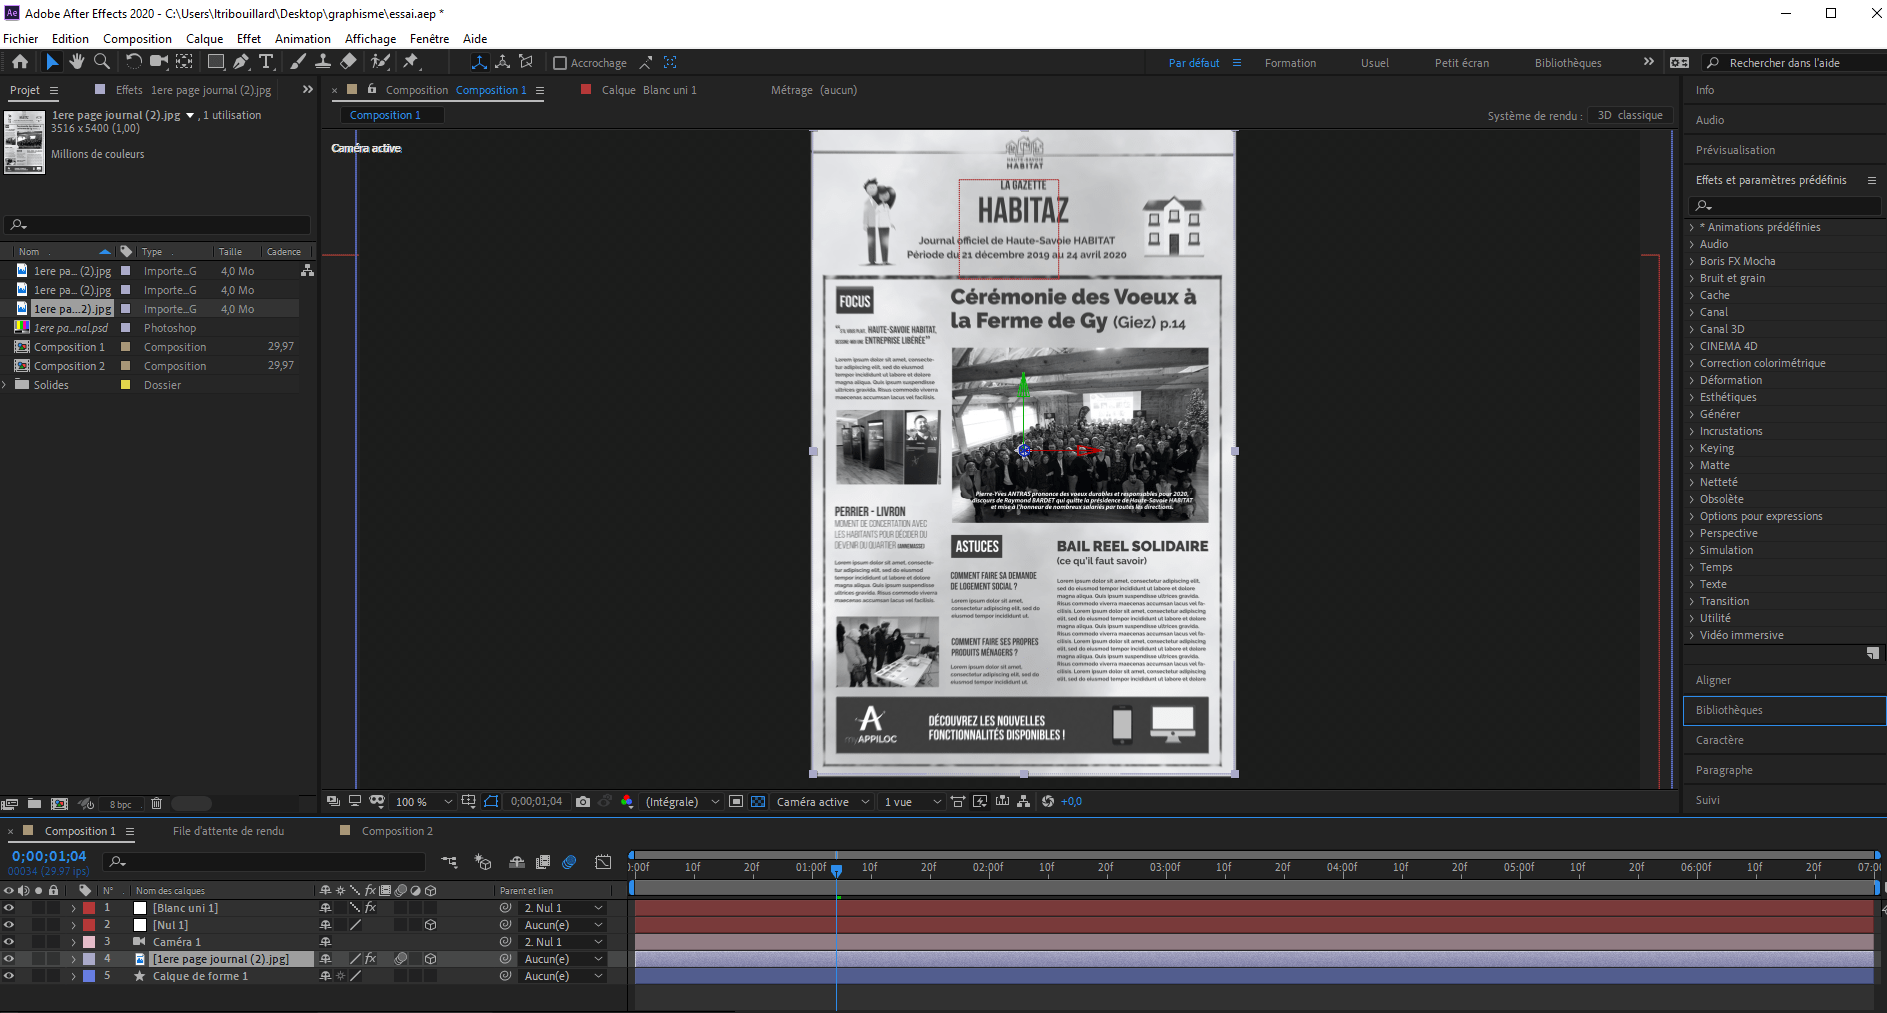The width and height of the screenshot is (1887, 1013).
Task: Take a snapshot of the composition
Action: coord(583,801)
